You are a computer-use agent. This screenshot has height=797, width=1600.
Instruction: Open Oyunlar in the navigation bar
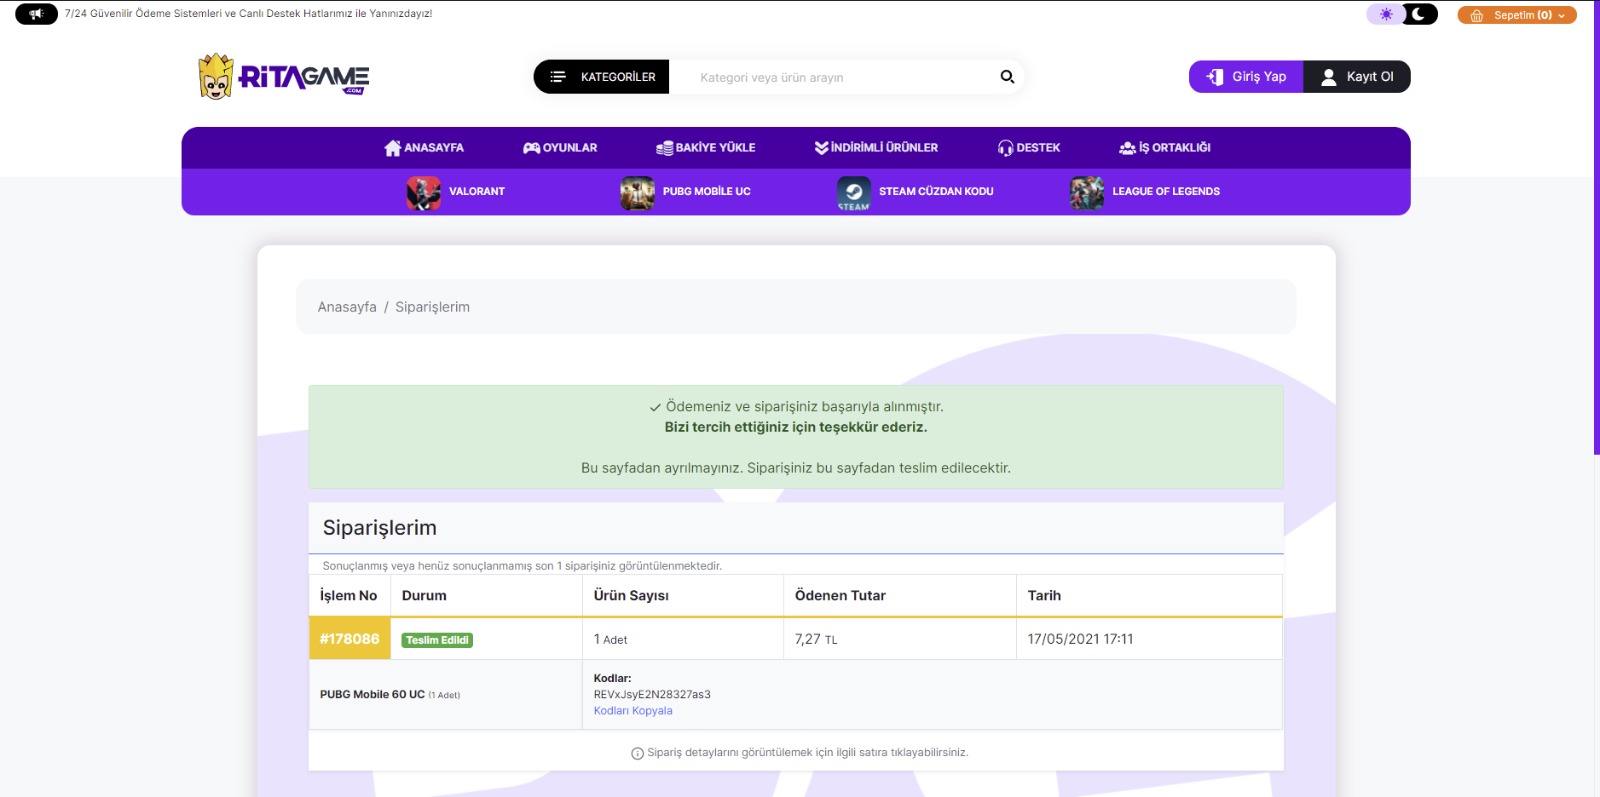tap(560, 148)
